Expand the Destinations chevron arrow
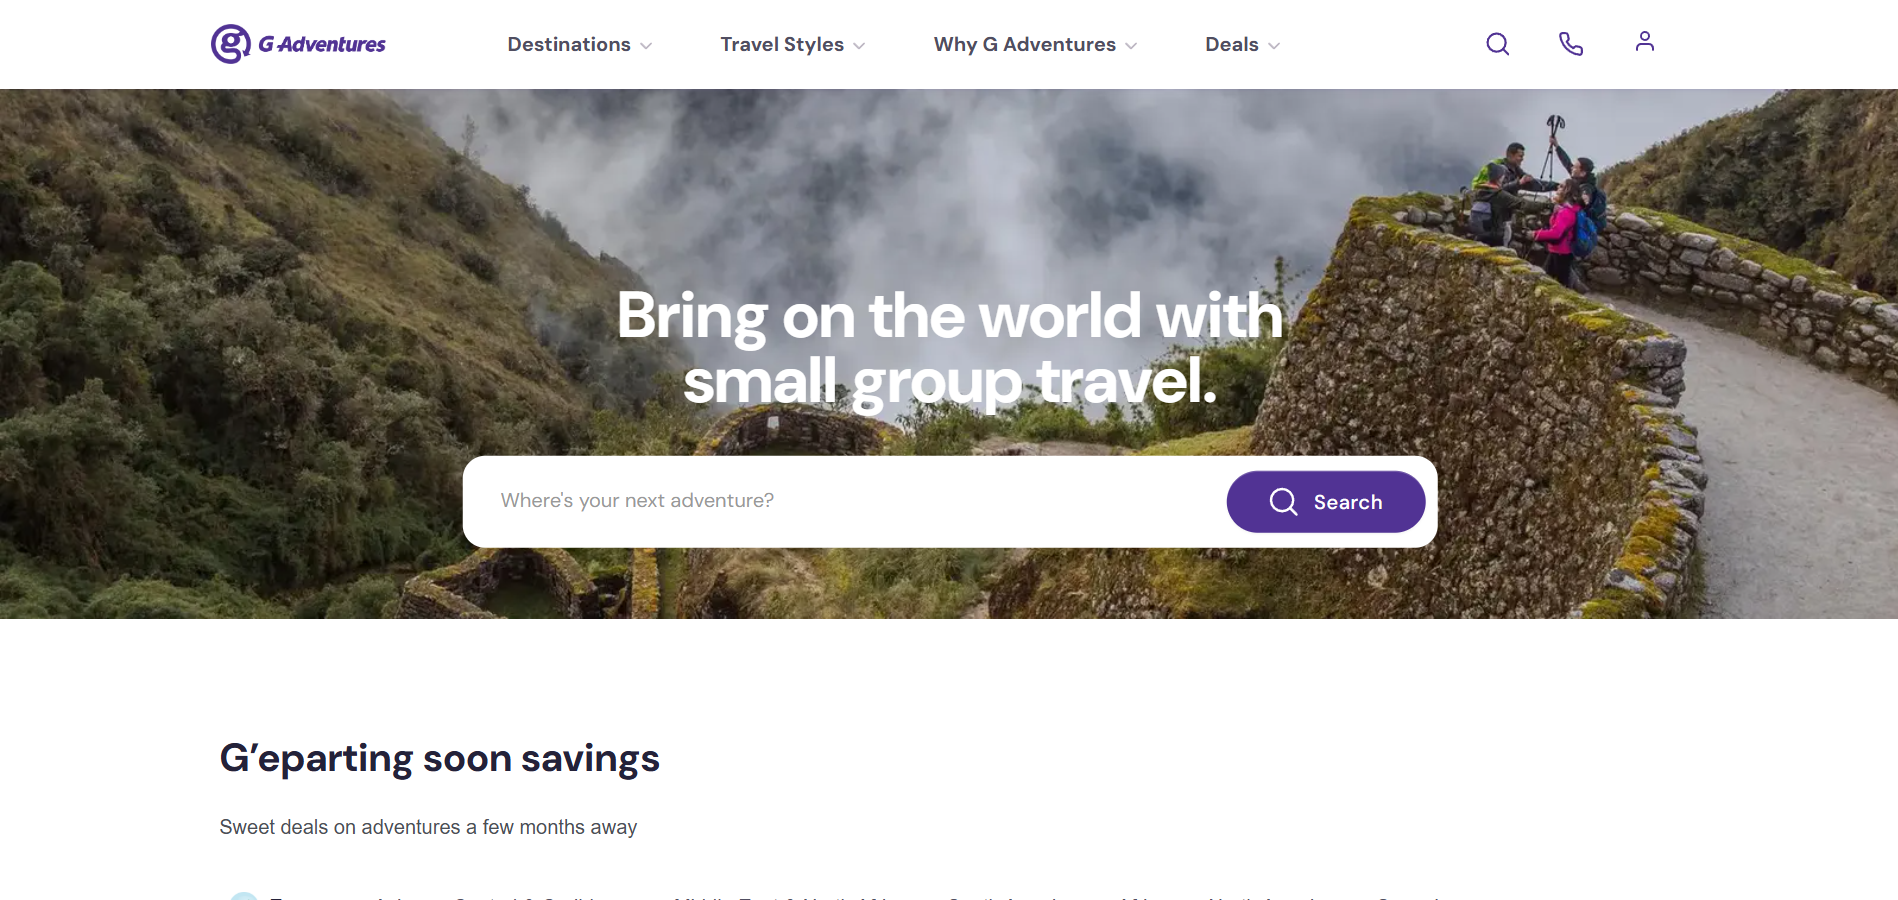This screenshot has height=900, width=1898. point(646,46)
